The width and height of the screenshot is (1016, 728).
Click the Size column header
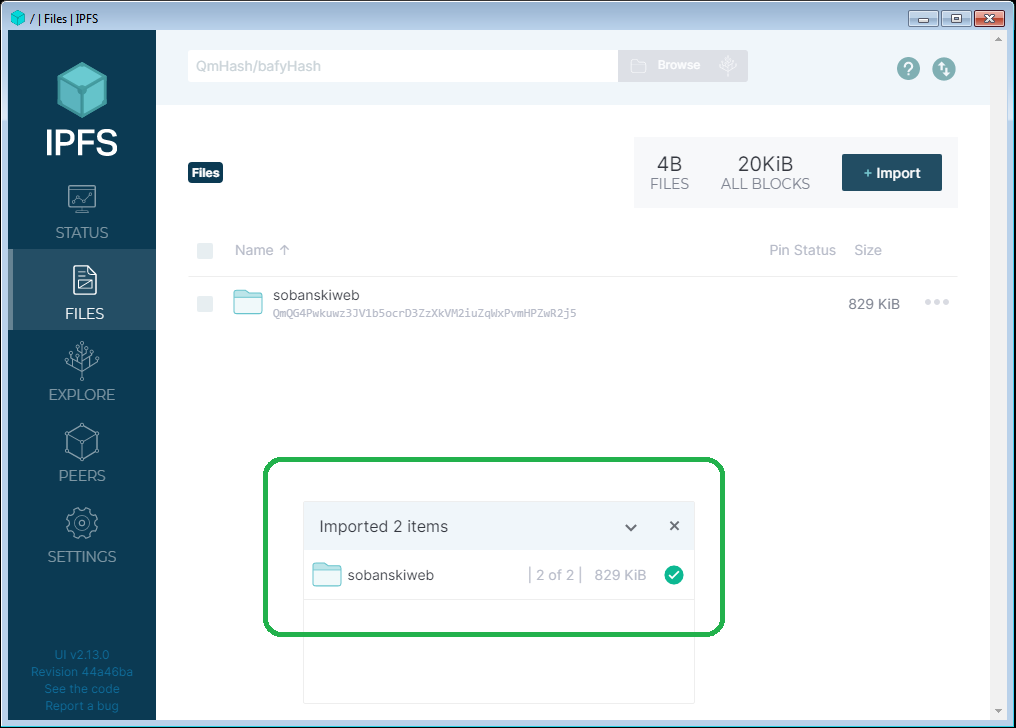[x=868, y=250]
